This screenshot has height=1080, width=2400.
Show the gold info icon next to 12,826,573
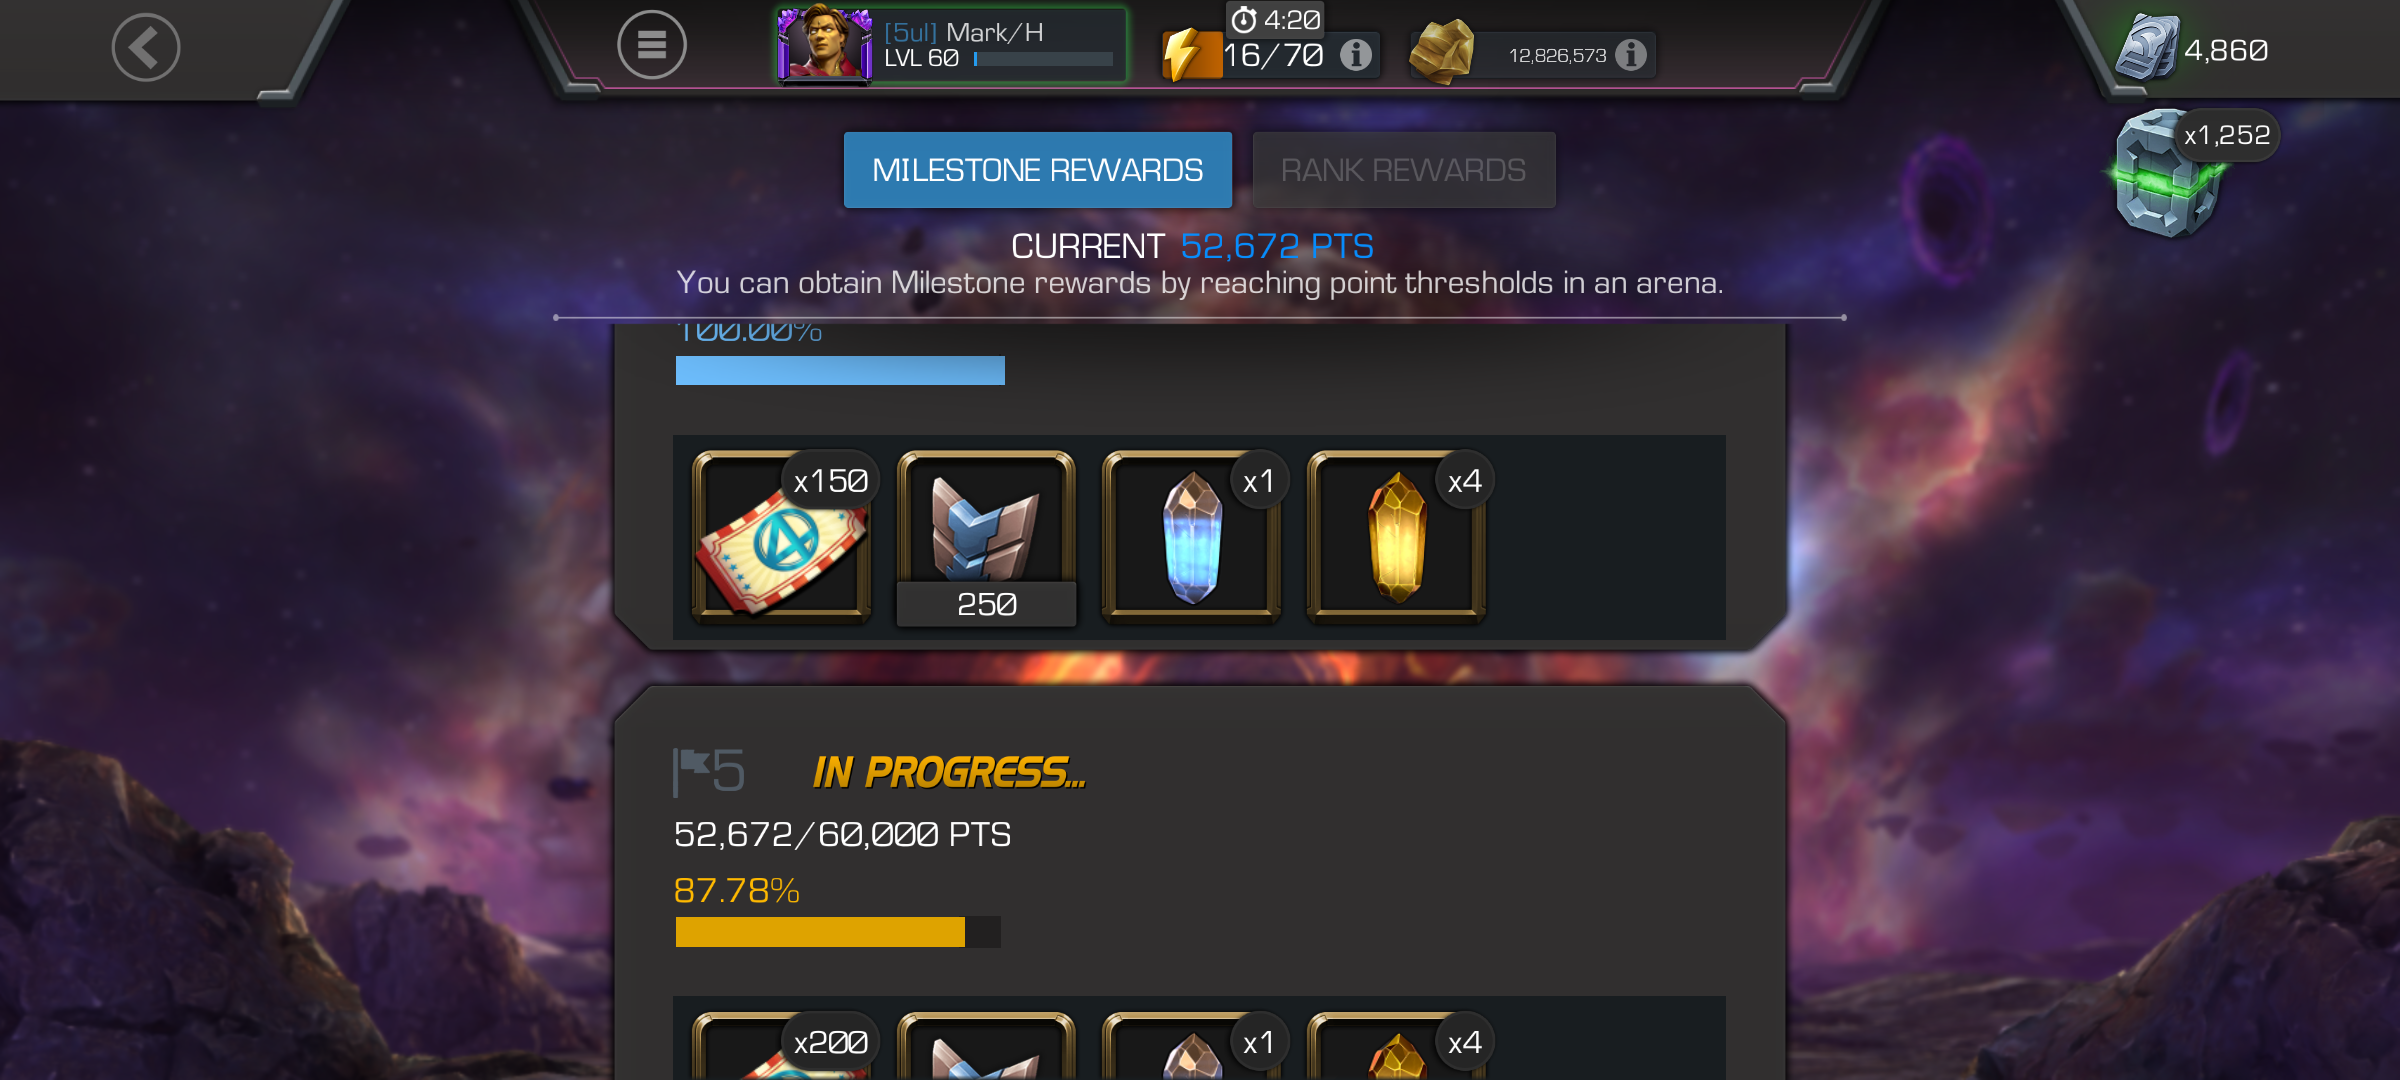tap(1631, 55)
